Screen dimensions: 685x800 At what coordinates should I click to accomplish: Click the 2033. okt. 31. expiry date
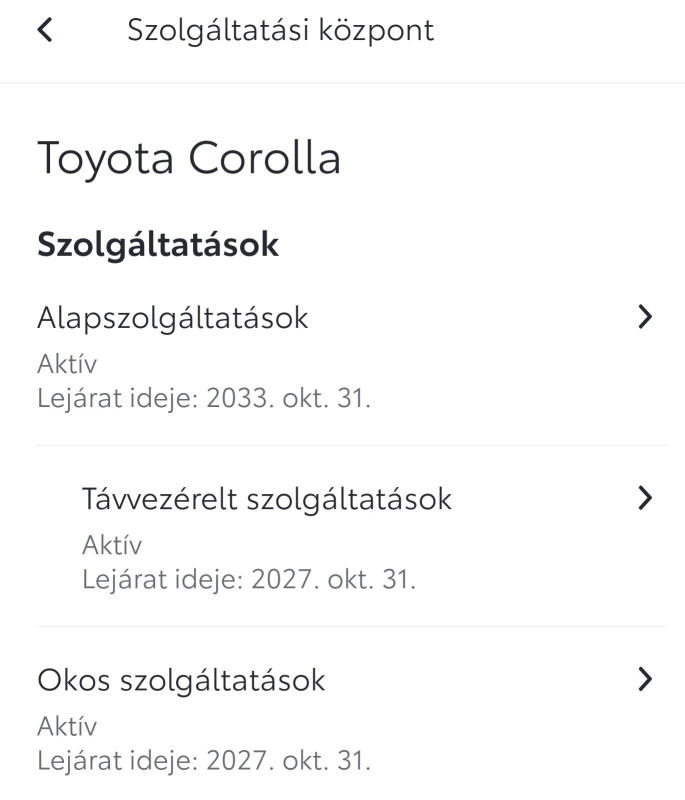click(288, 399)
